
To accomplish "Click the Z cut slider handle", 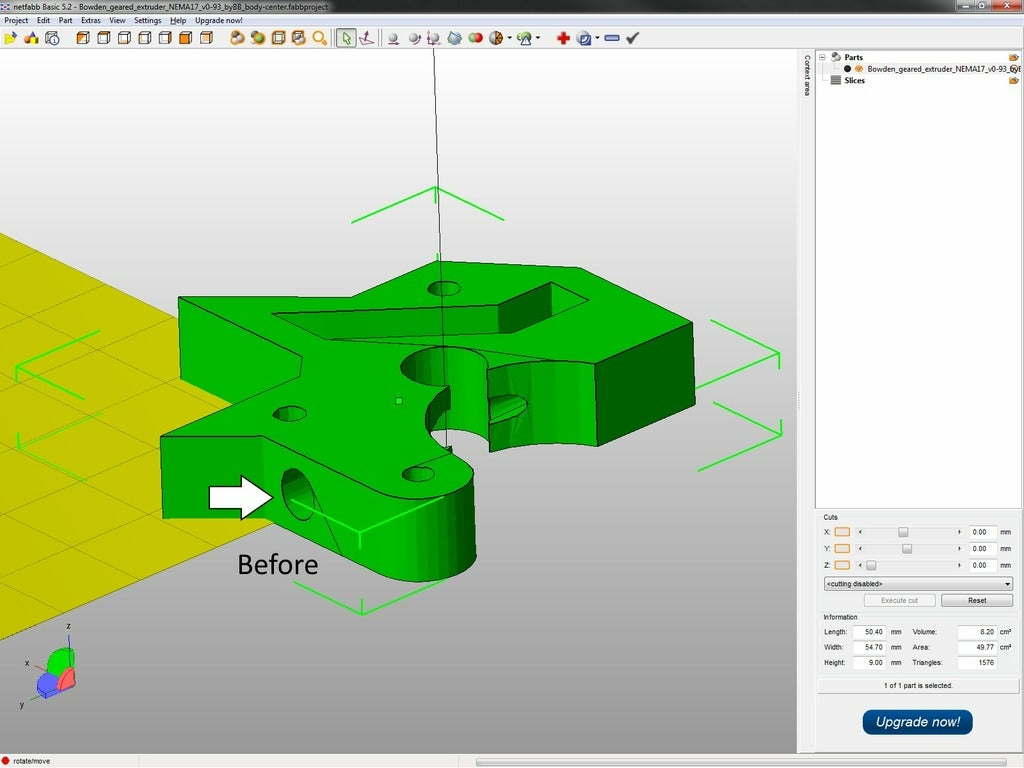I will coord(871,566).
